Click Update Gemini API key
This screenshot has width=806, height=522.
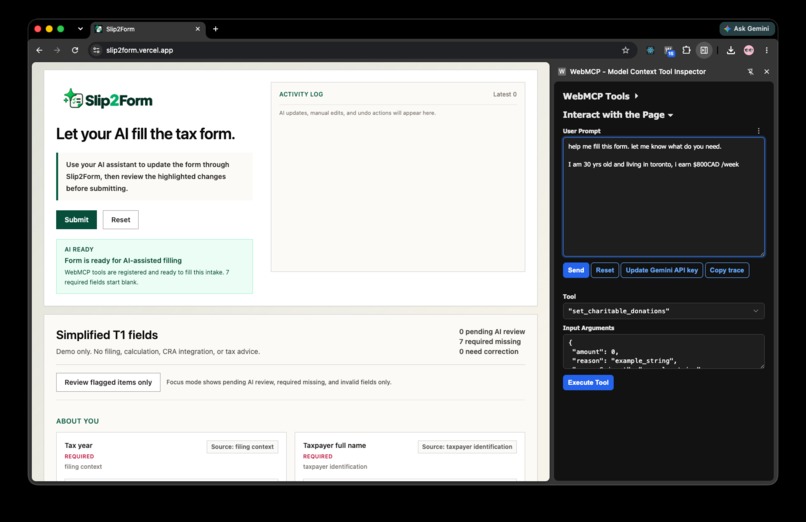point(662,270)
